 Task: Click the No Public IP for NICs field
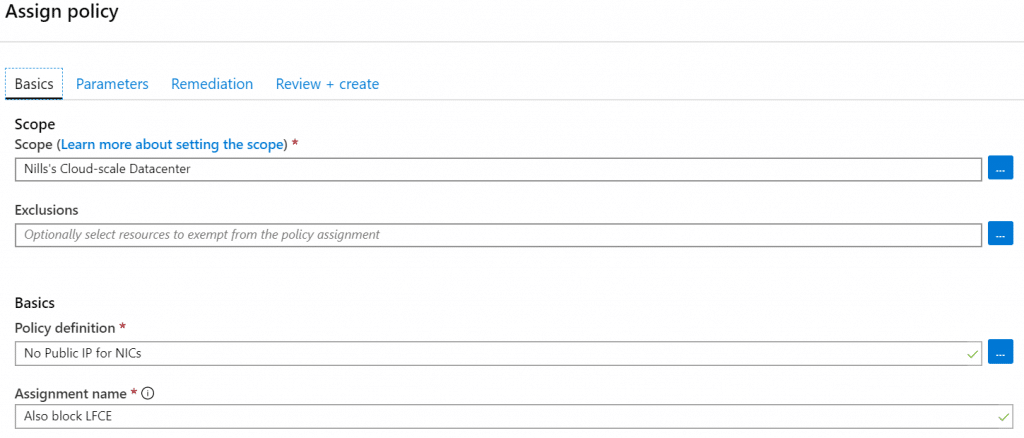tap(498, 353)
